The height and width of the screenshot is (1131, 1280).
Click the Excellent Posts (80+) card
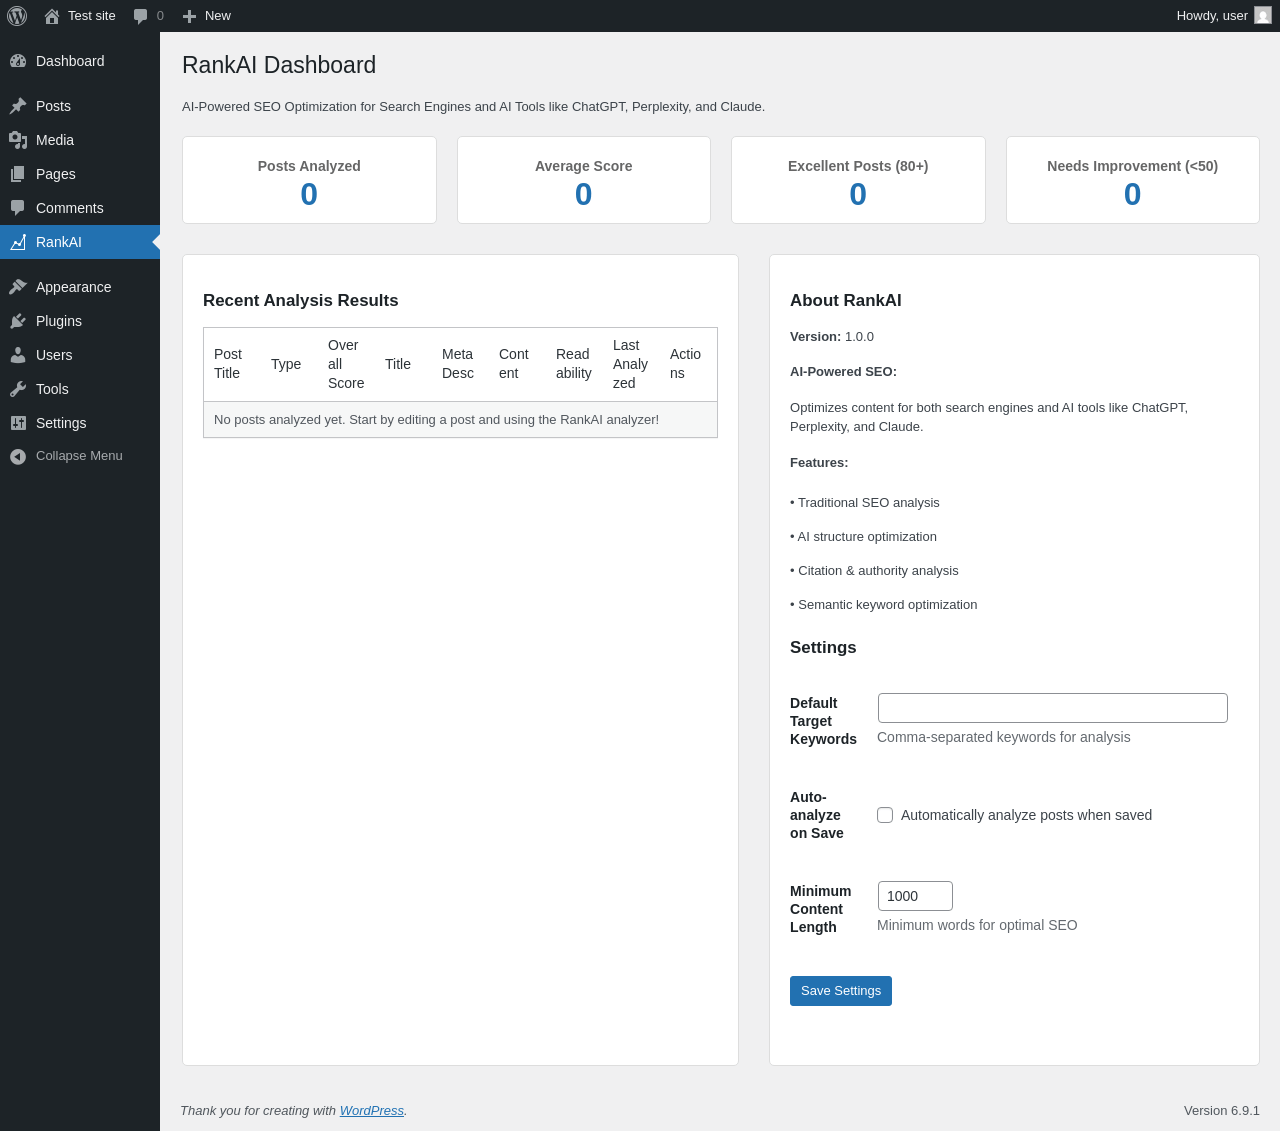858,180
